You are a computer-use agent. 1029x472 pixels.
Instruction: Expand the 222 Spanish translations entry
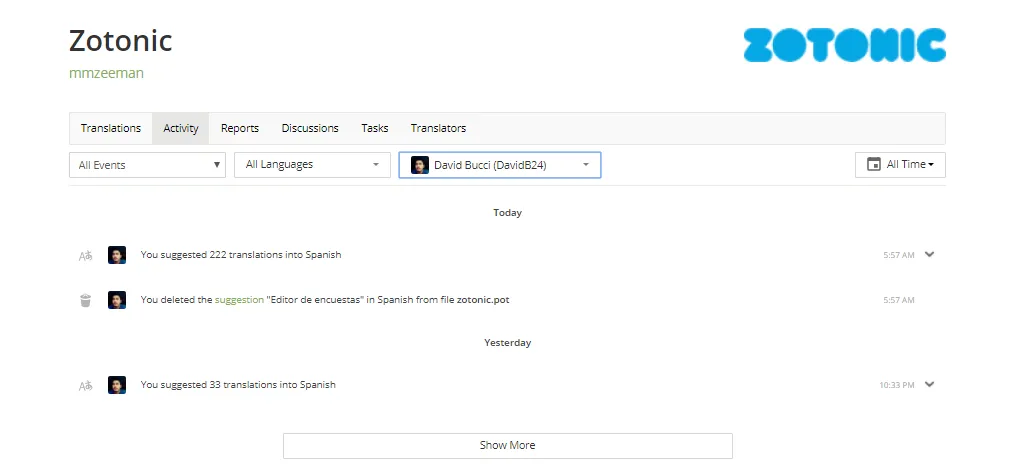[x=929, y=254]
